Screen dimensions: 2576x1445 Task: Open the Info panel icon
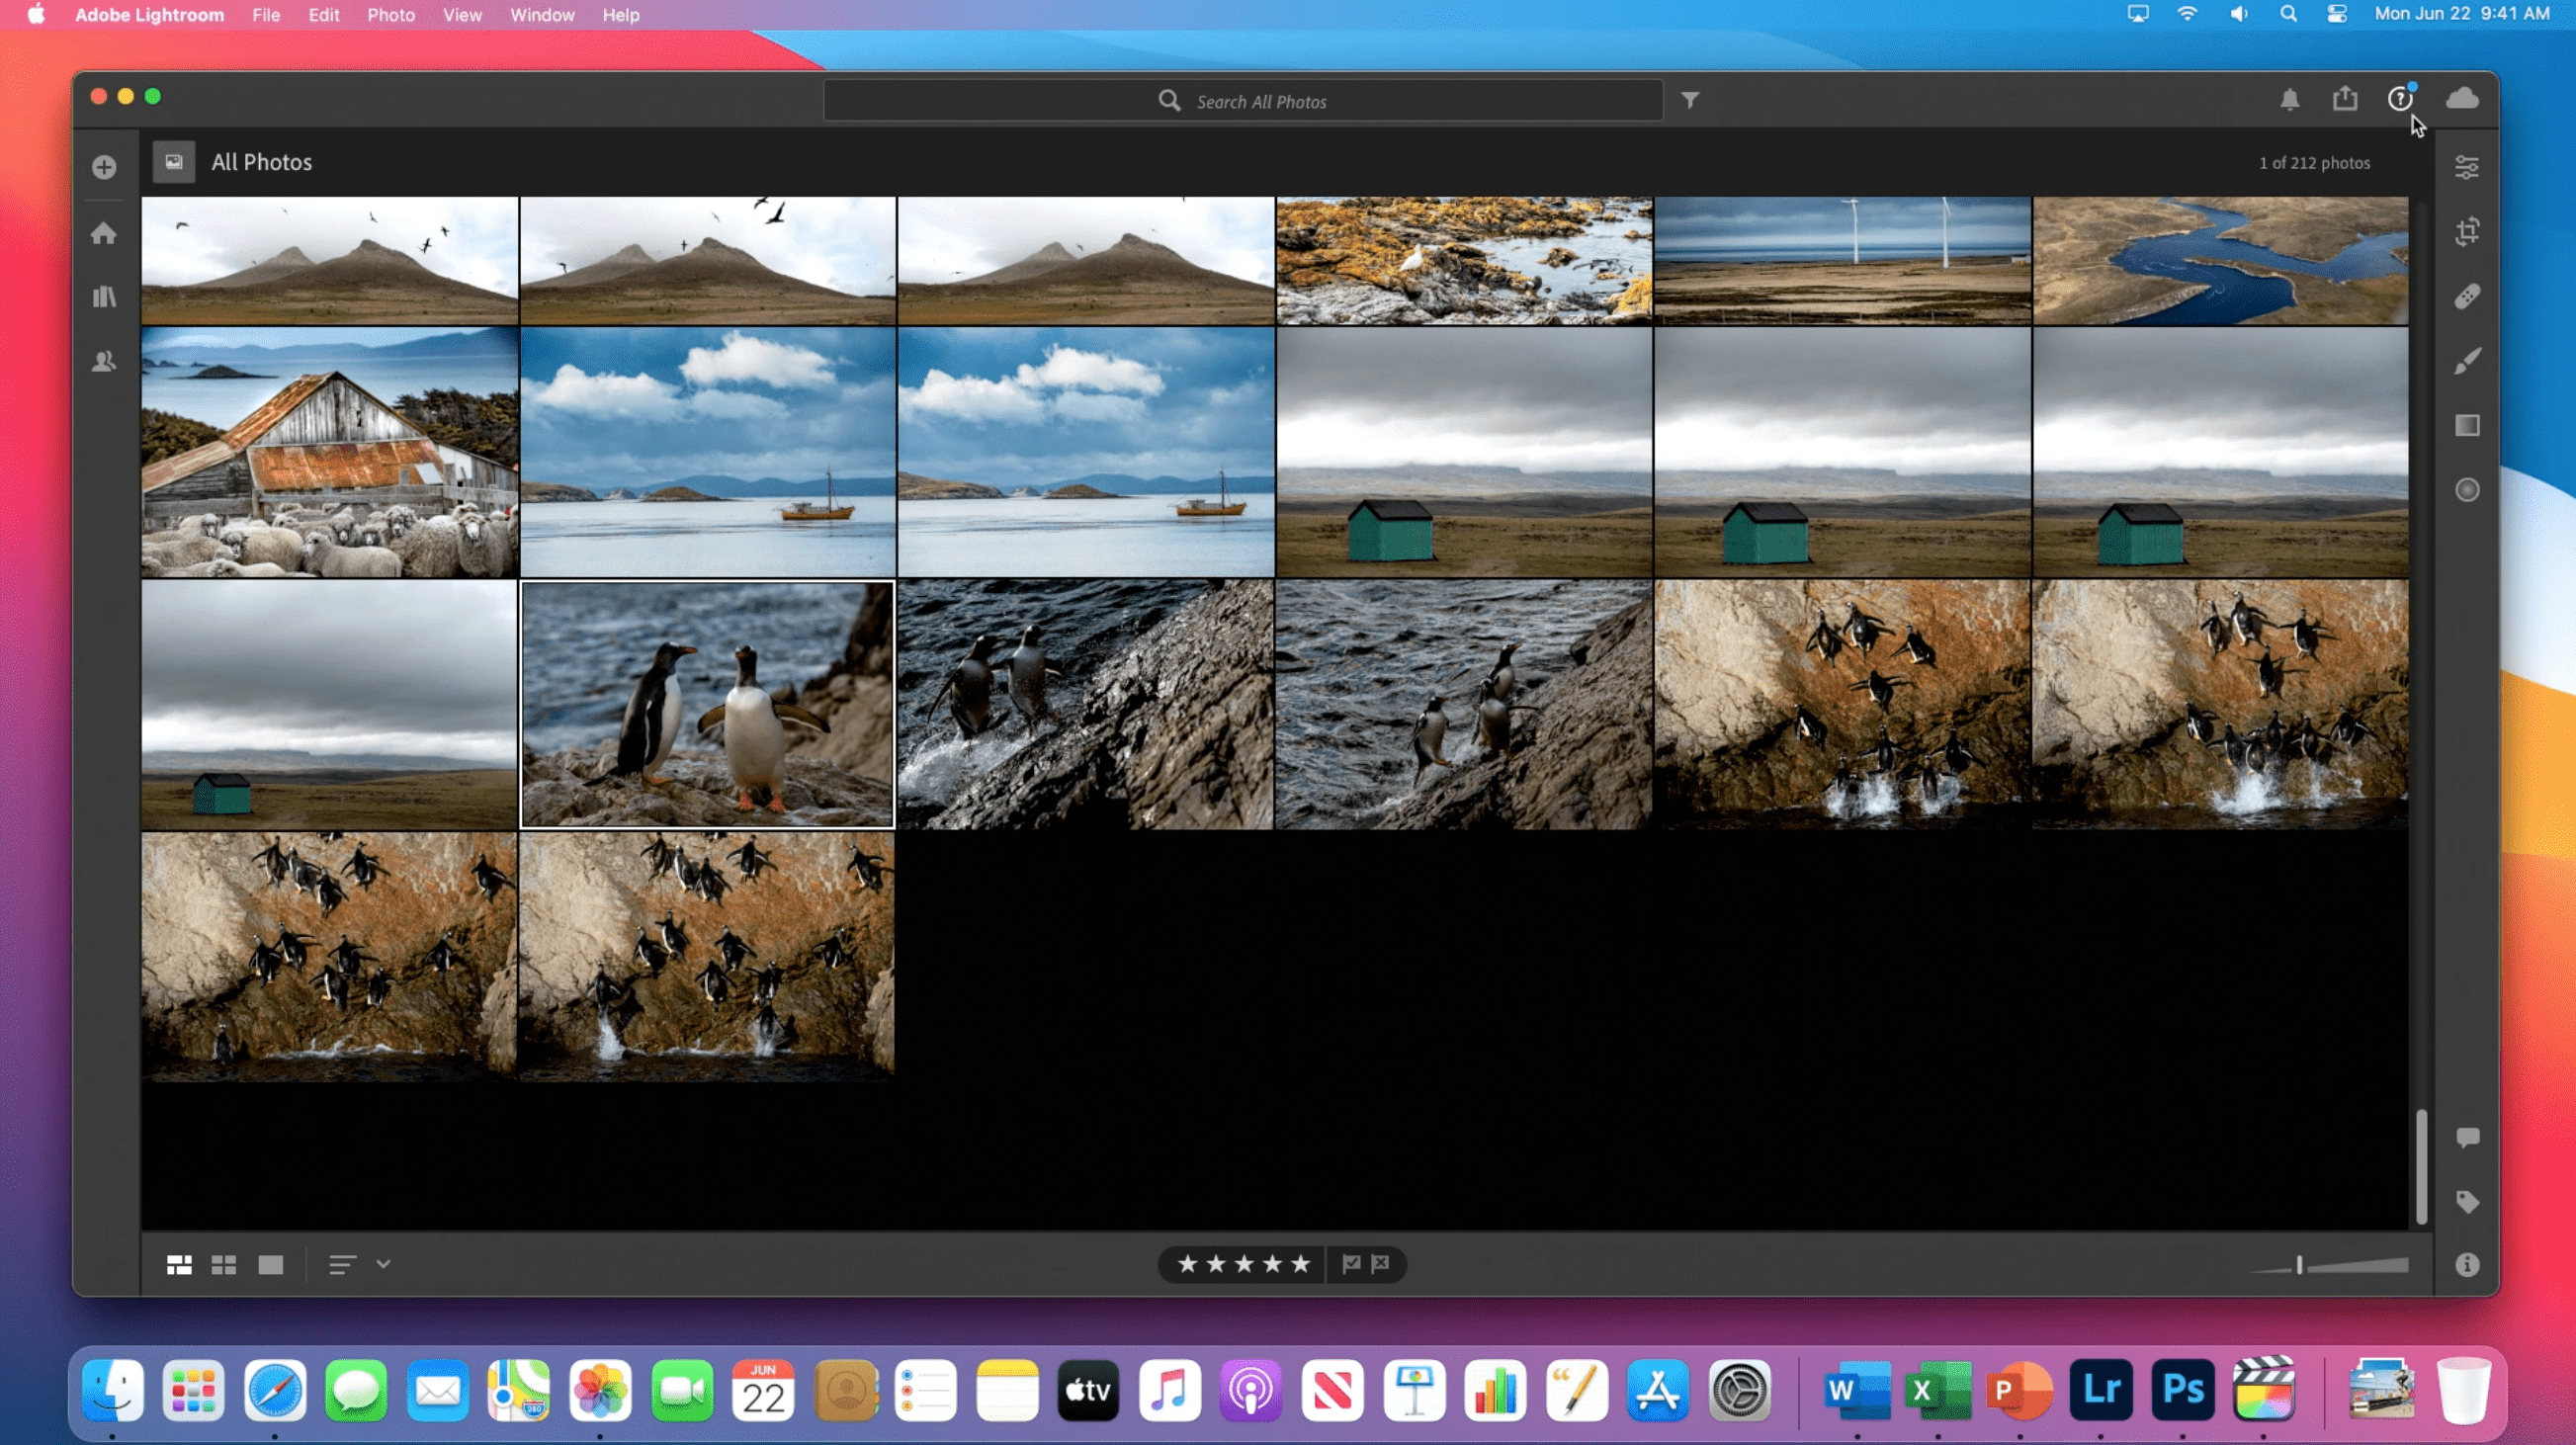[2466, 1265]
